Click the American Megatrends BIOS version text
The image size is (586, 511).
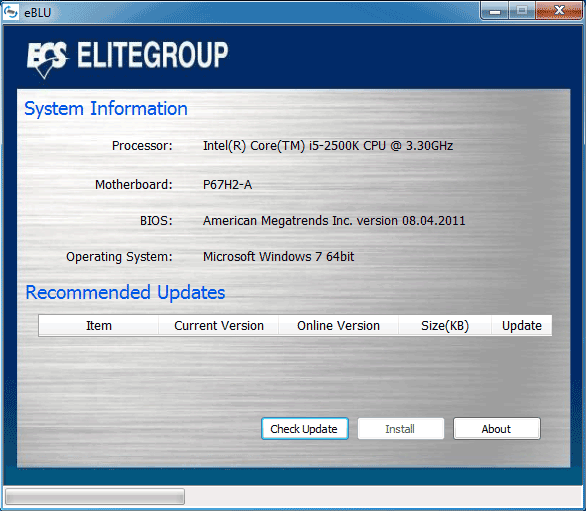[334, 221]
